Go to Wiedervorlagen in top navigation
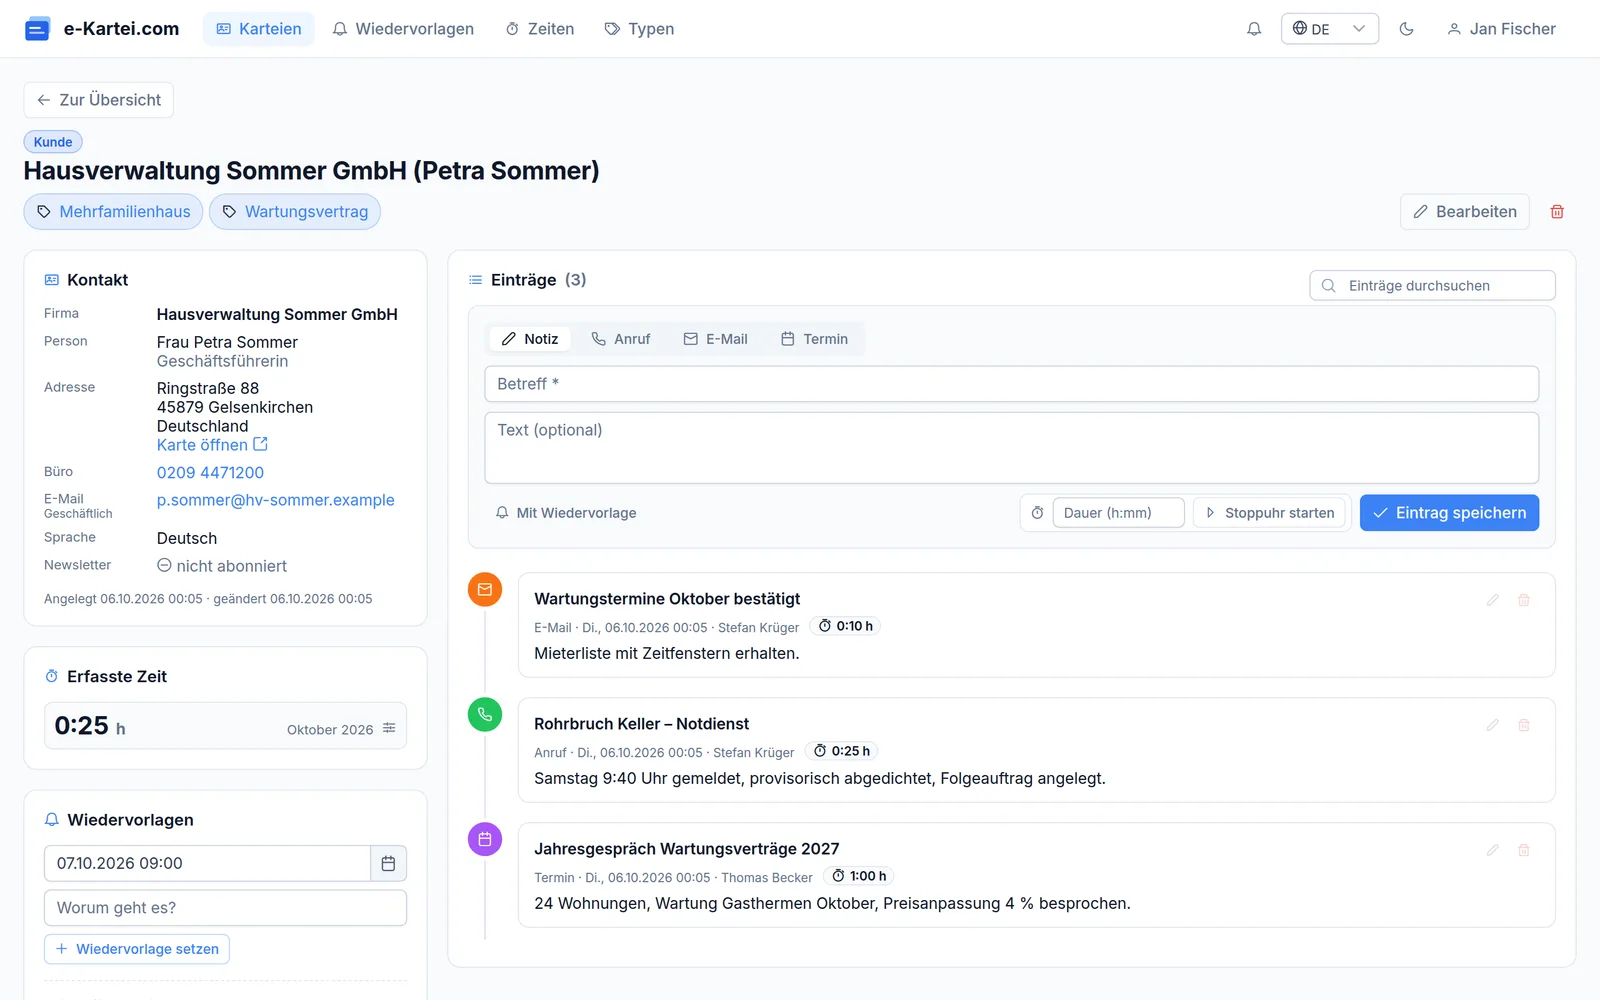Viewport: 1600px width, 1000px height. [x=403, y=29]
